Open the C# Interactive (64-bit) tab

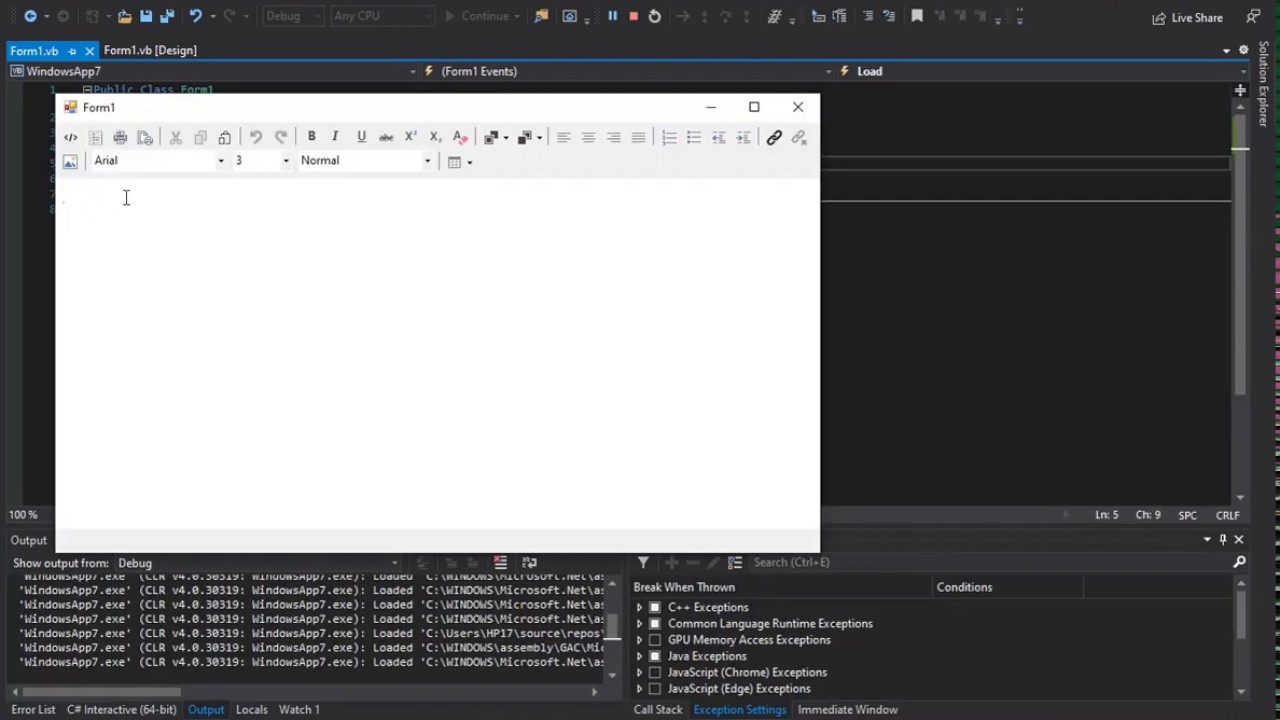point(121,709)
